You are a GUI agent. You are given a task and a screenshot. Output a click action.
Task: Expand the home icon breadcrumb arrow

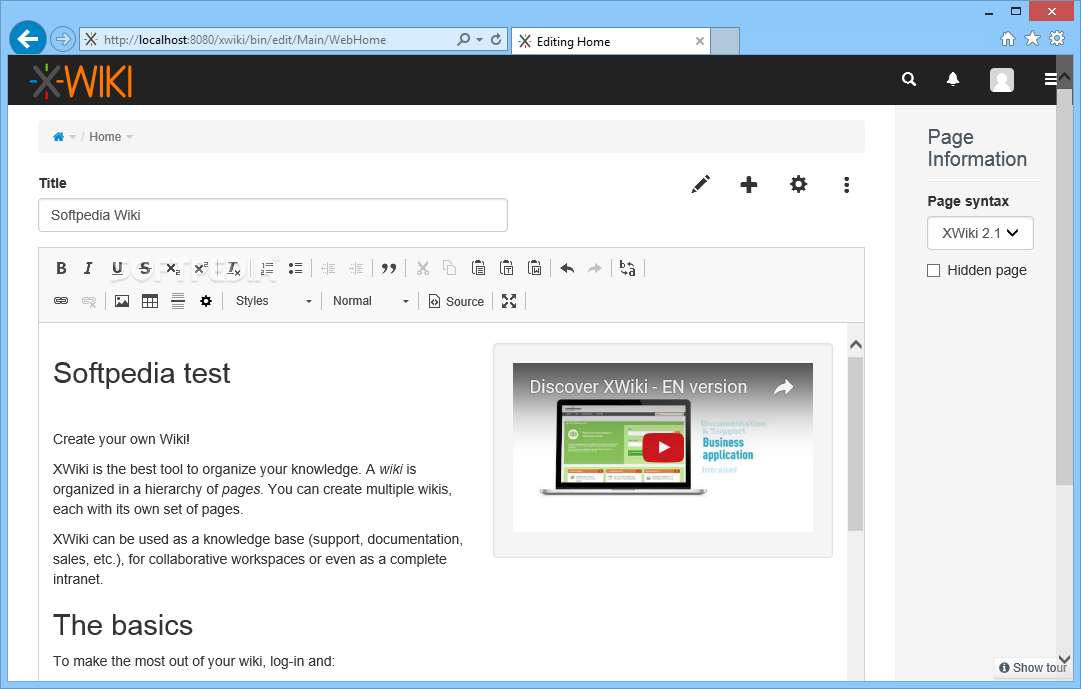[x=73, y=137]
